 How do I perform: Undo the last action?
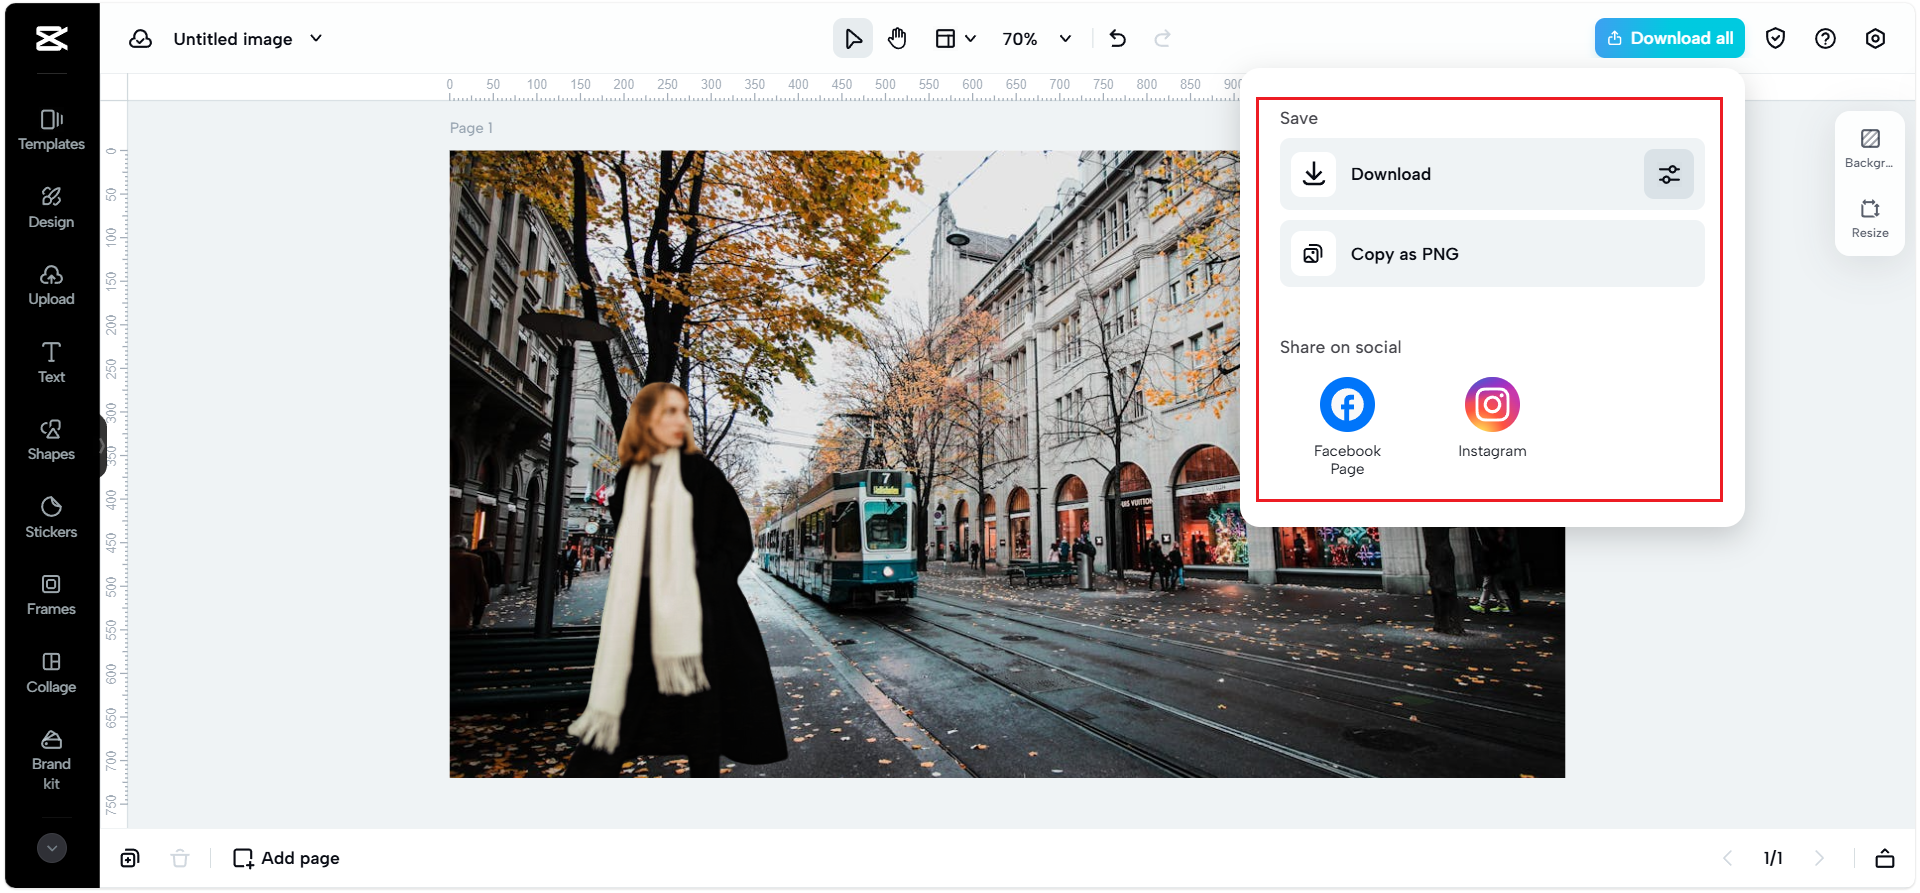1118,39
